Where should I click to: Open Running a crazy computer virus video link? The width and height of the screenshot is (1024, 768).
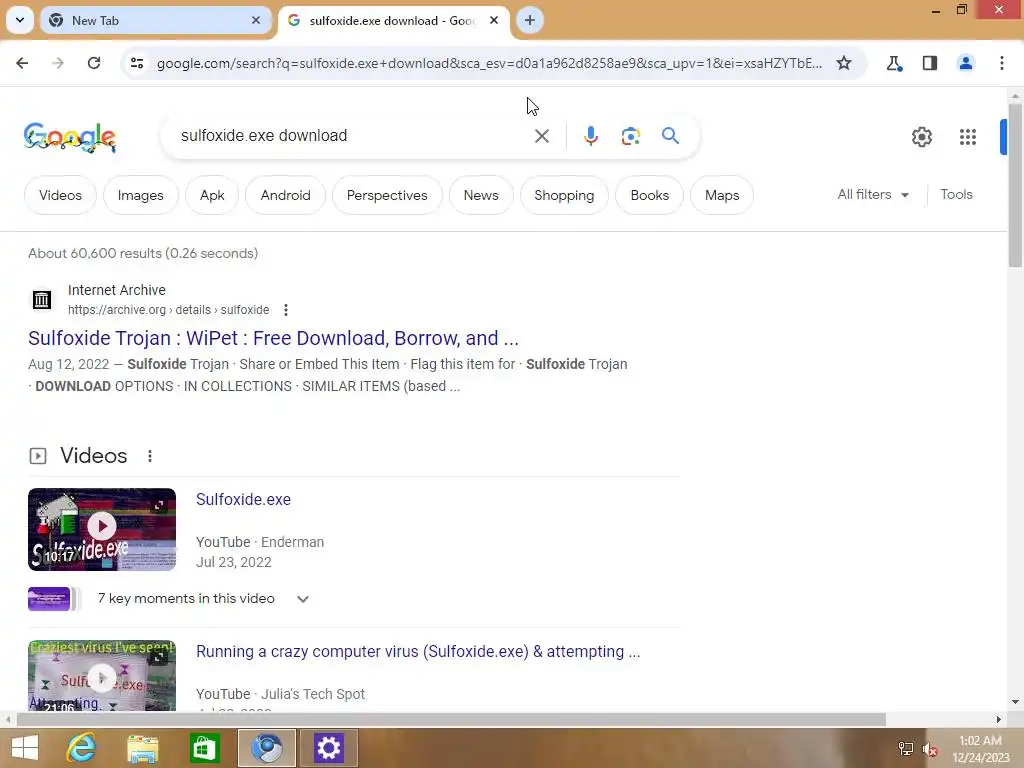click(418, 652)
